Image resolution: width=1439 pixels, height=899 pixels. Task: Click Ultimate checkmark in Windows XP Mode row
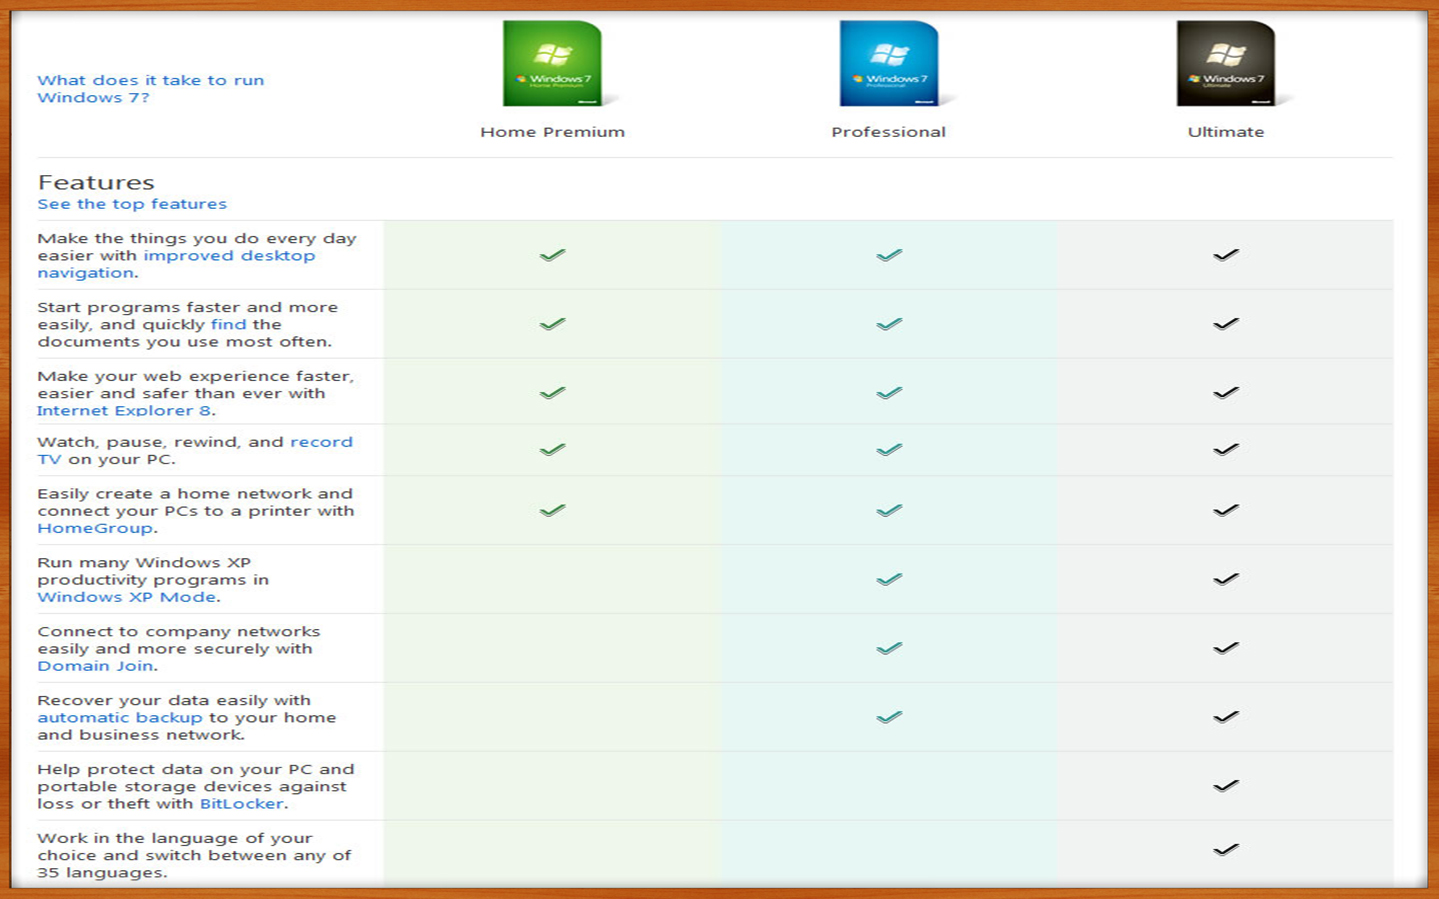[x=1226, y=580]
